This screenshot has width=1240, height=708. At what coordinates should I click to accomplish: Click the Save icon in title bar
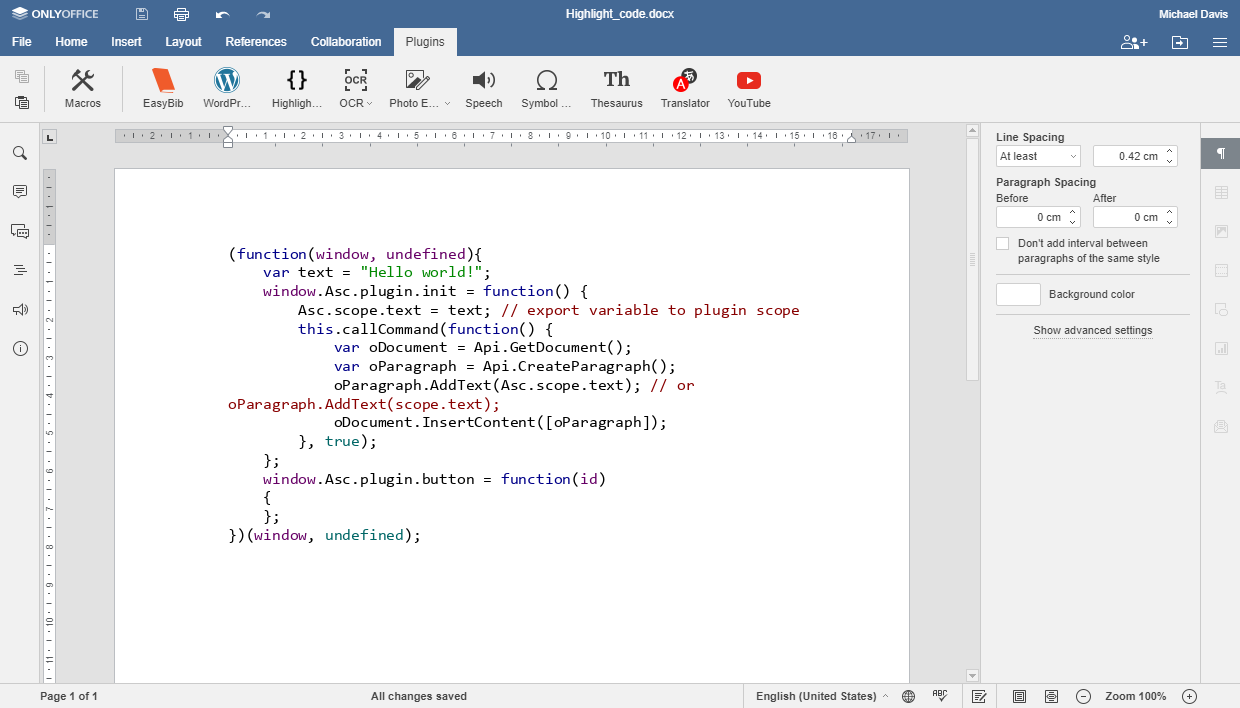coord(142,14)
